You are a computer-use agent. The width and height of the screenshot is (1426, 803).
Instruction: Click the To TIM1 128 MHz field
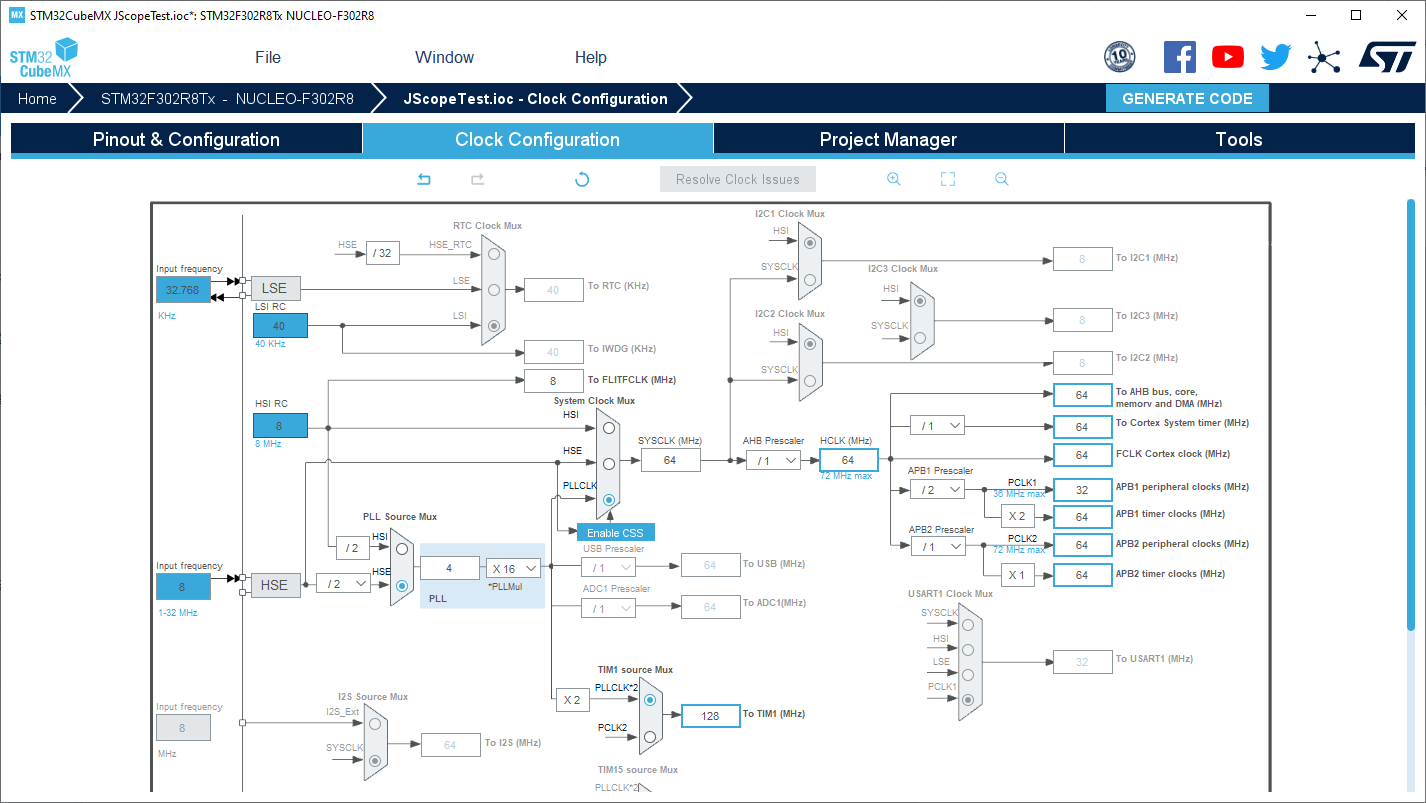710,716
